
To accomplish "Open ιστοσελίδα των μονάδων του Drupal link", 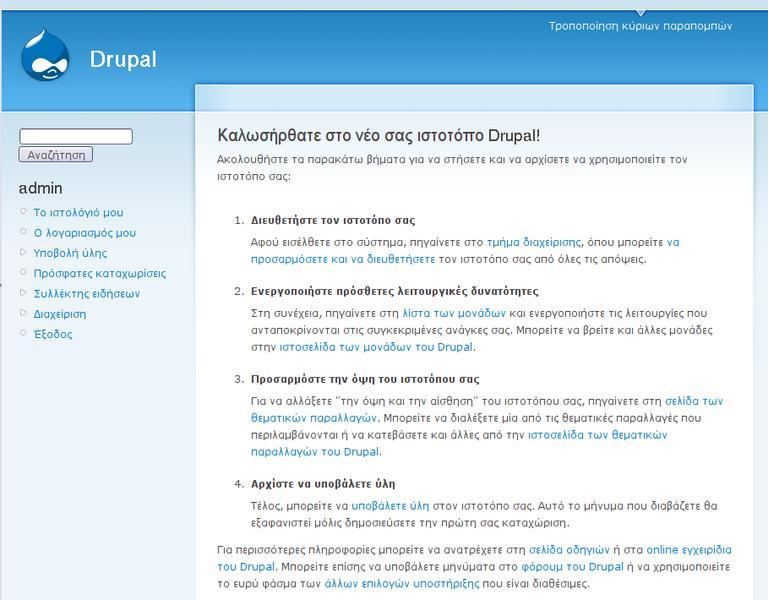I will pos(376,347).
